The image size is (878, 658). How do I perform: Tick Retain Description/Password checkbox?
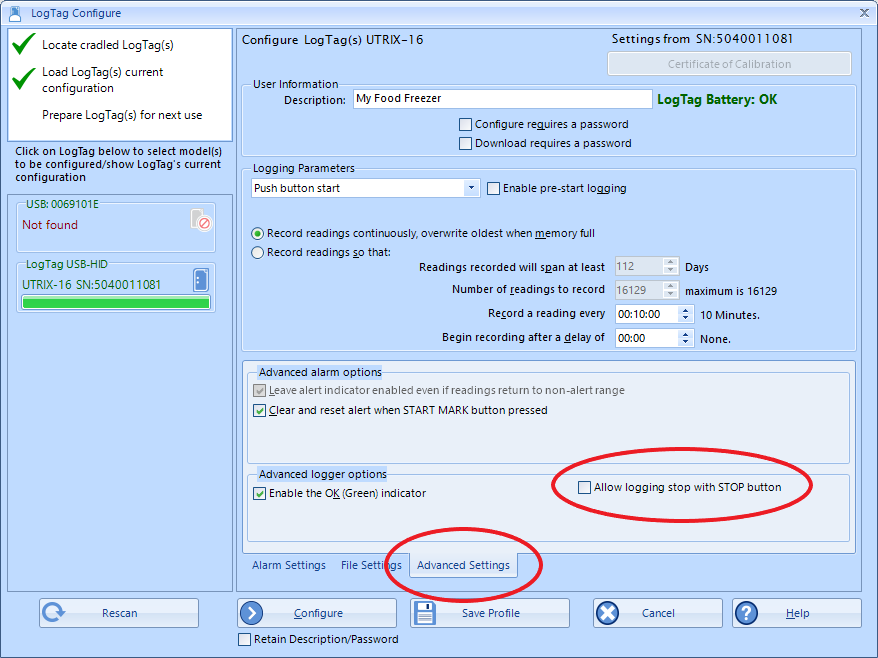[x=245, y=640]
